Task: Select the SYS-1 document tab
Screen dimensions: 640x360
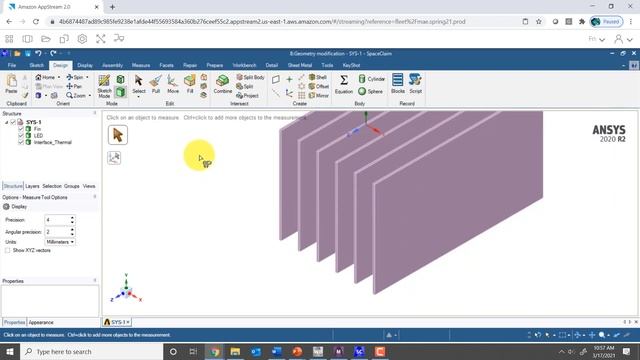Action: [117, 322]
